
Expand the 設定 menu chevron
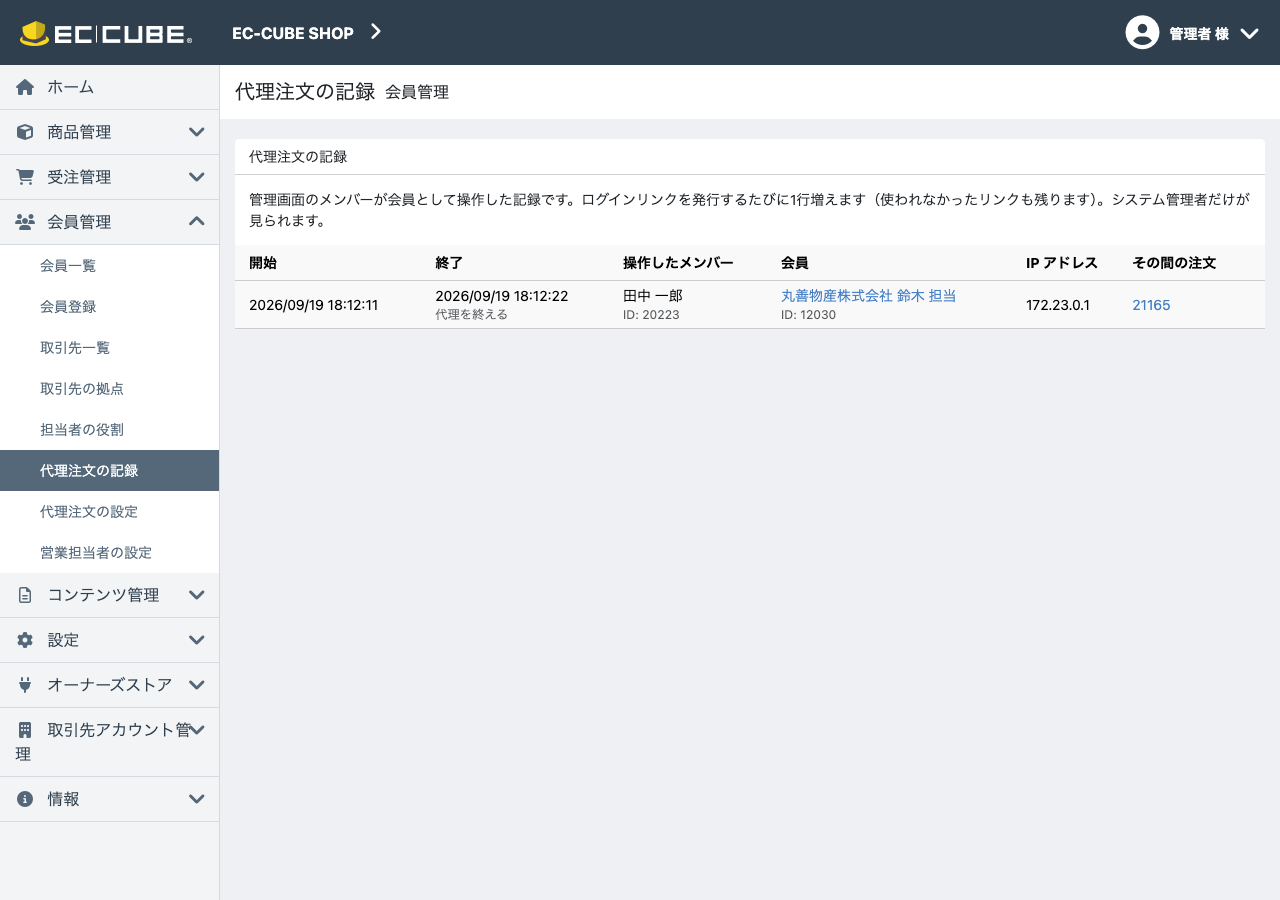tap(197, 640)
